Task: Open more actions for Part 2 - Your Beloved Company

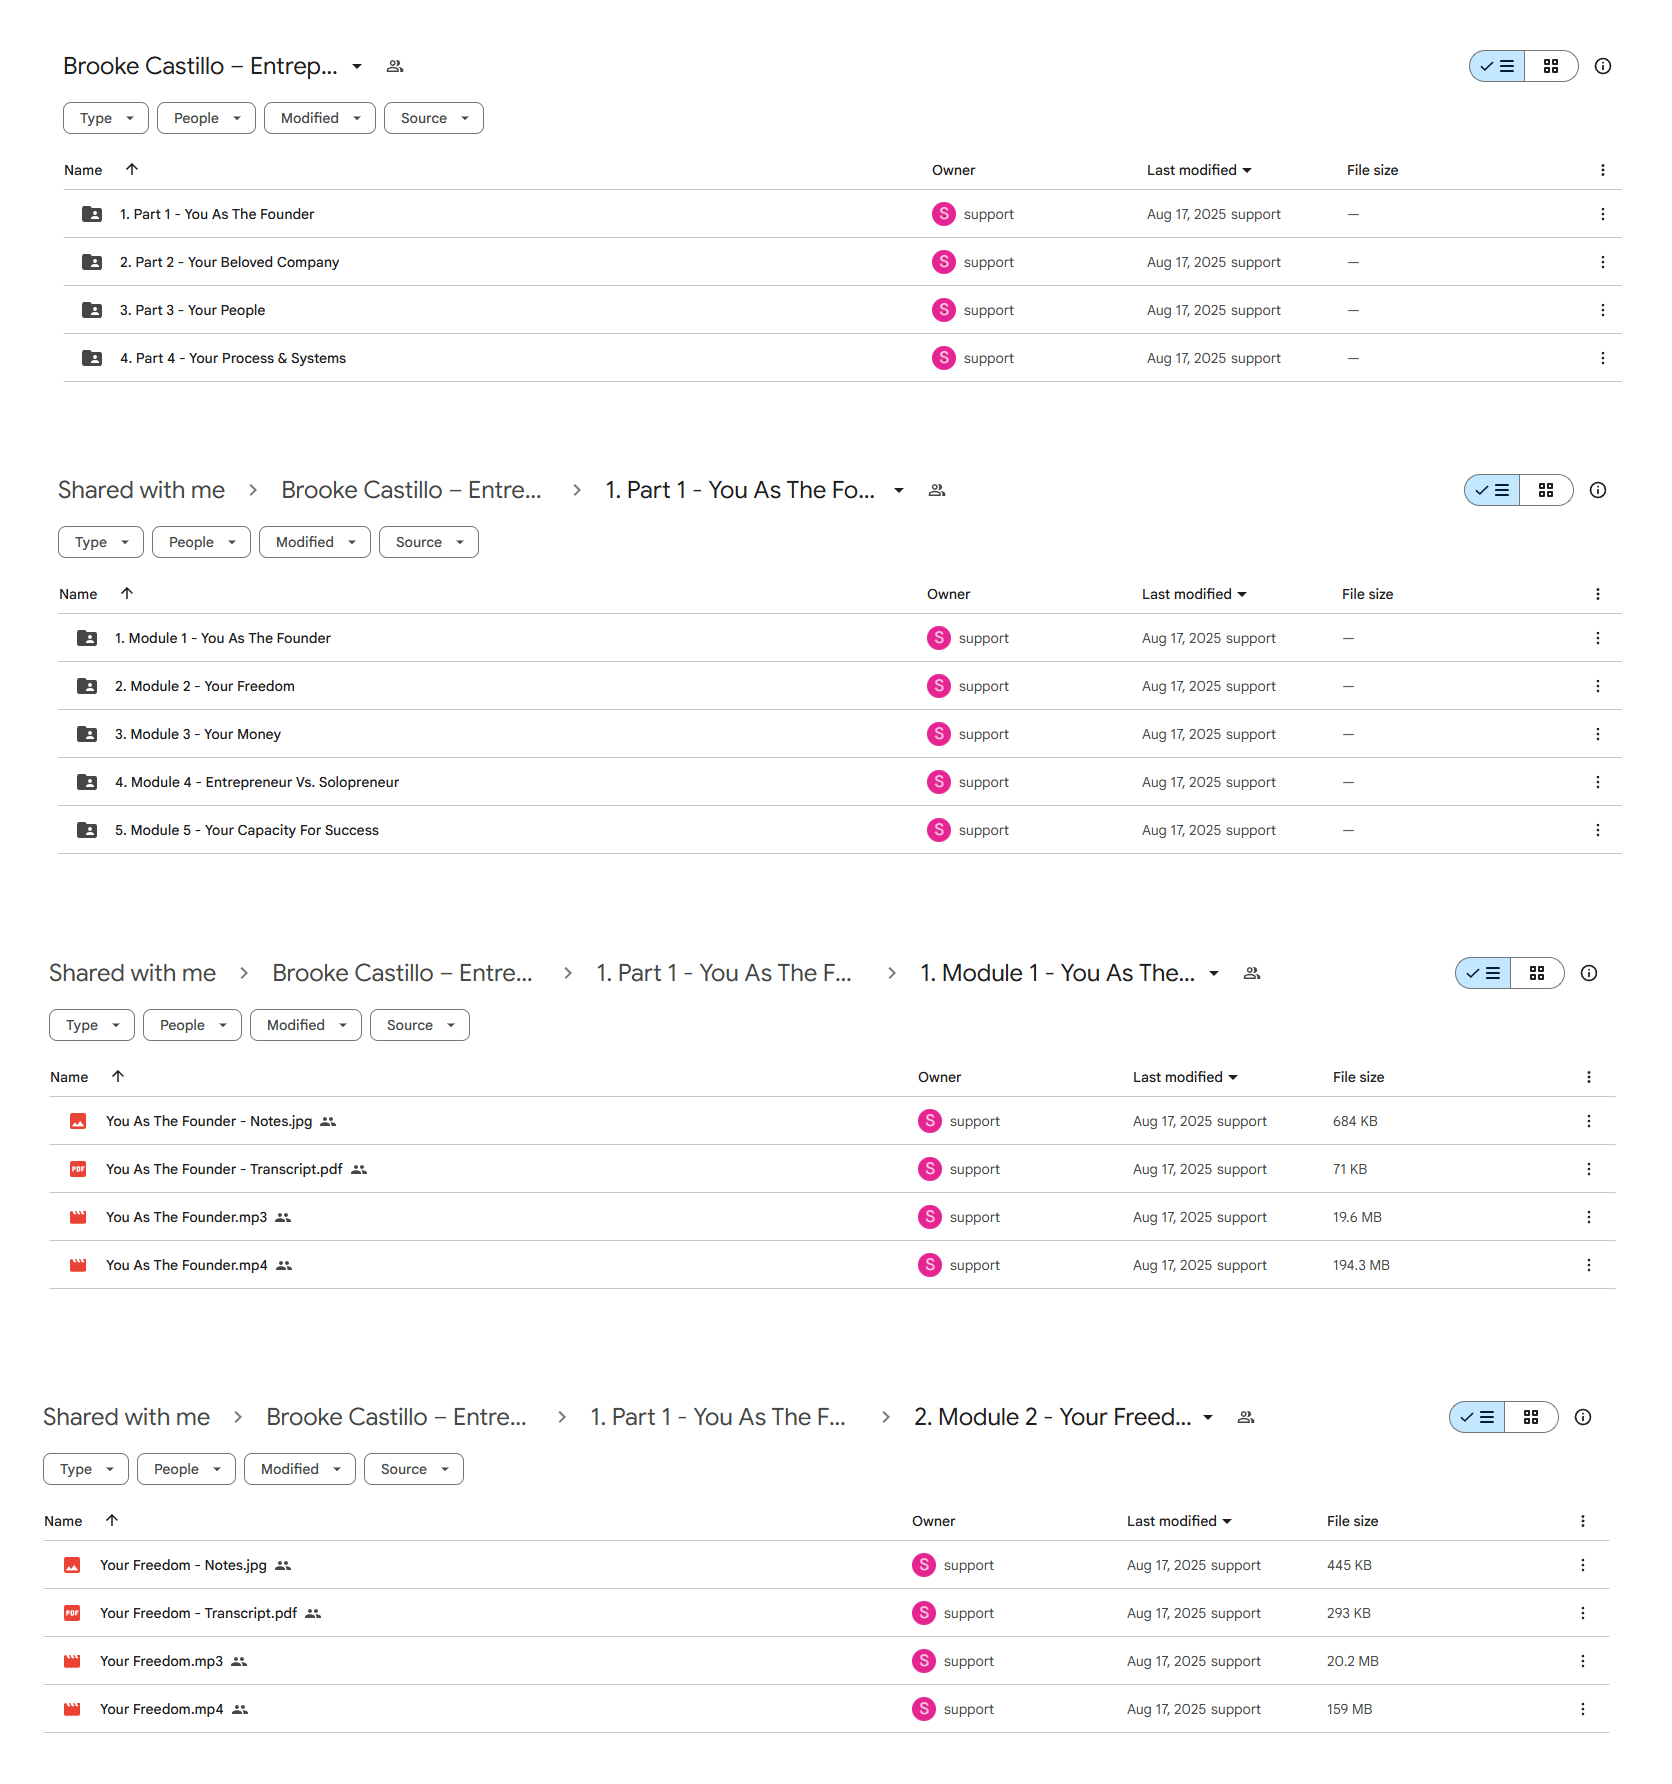Action: click(x=1603, y=262)
